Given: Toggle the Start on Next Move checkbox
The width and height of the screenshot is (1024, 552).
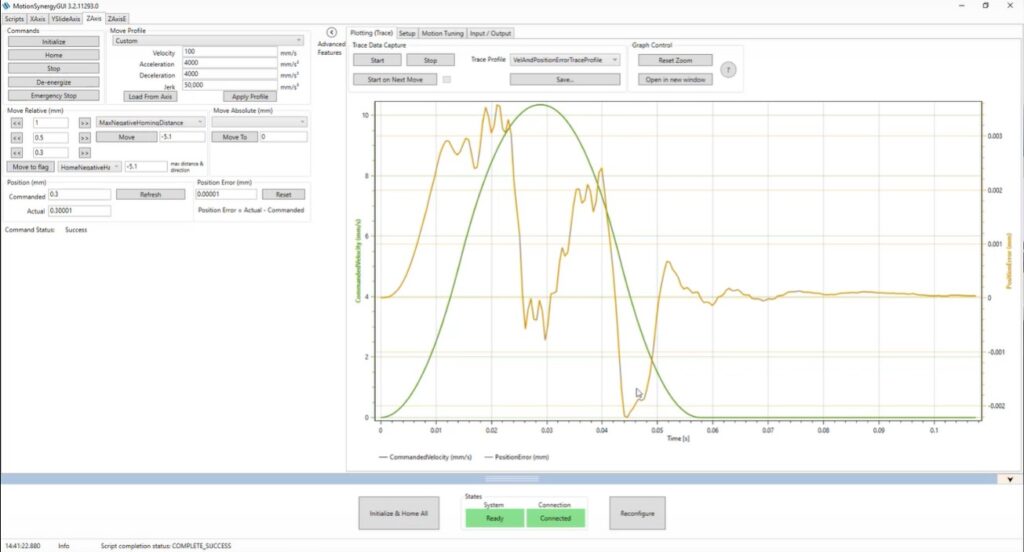Looking at the screenshot, I should (447, 80).
